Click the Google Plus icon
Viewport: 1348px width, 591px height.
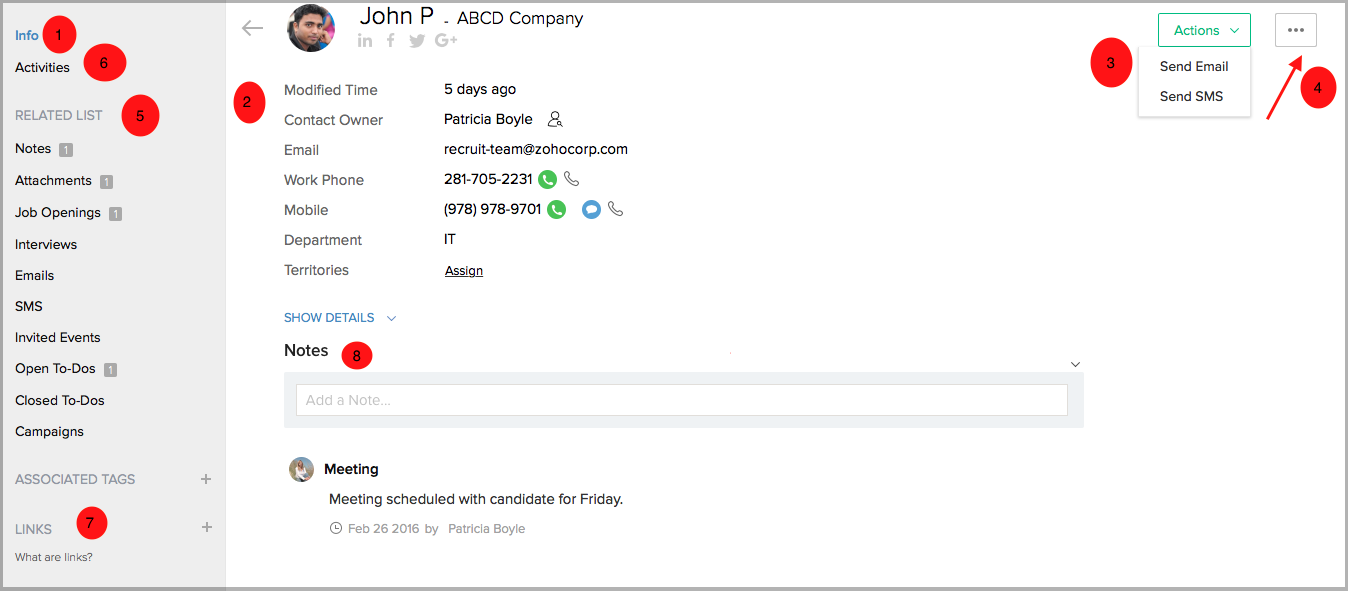pyautogui.click(x=446, y=41)
